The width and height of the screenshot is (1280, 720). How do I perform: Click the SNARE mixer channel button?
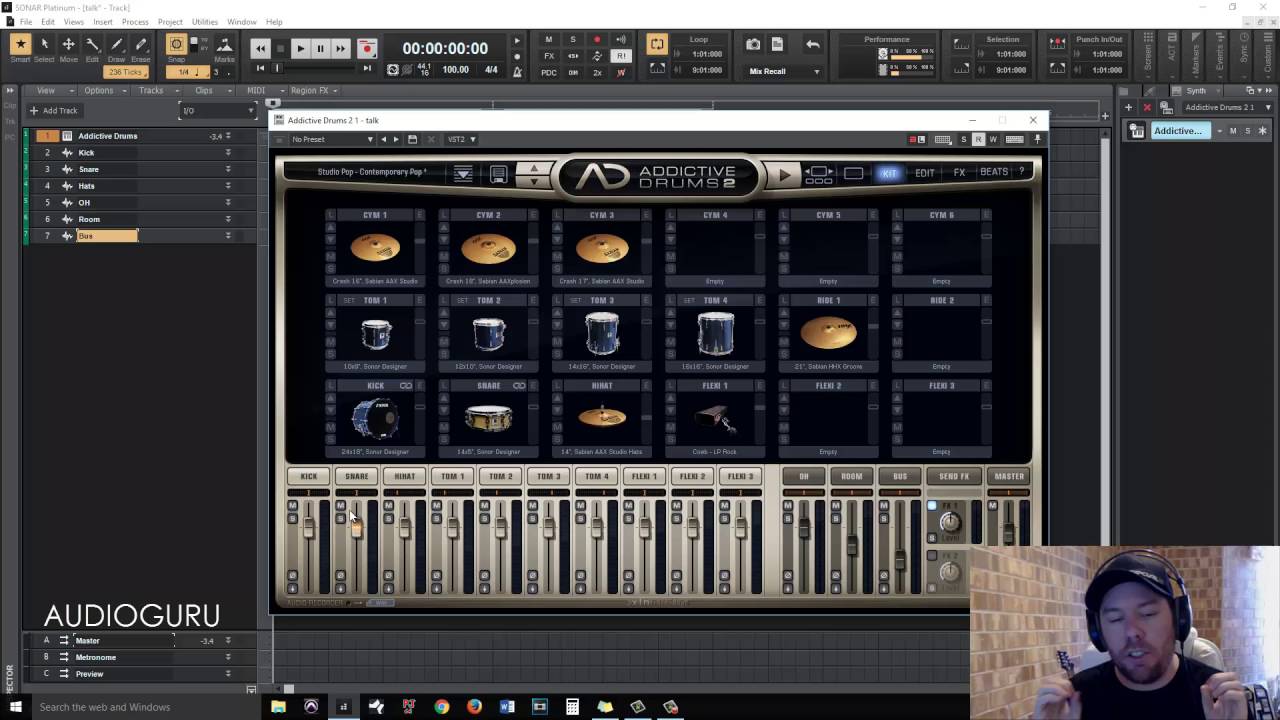point(357,476)
